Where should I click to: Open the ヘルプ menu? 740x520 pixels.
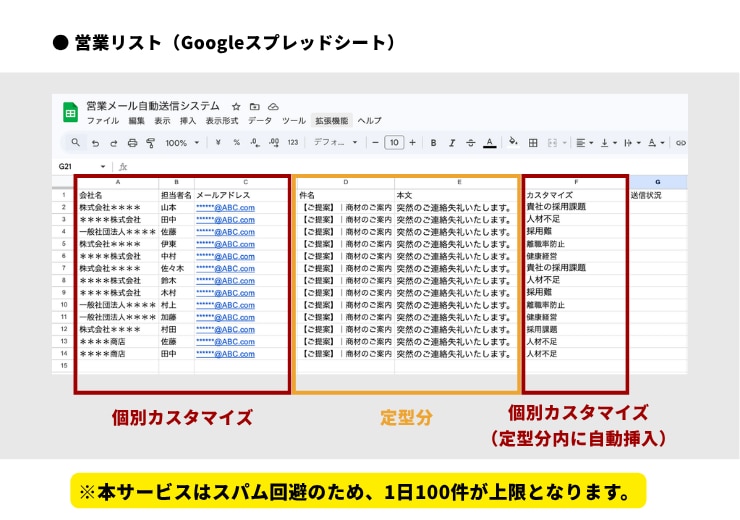(x=370, y=121)
